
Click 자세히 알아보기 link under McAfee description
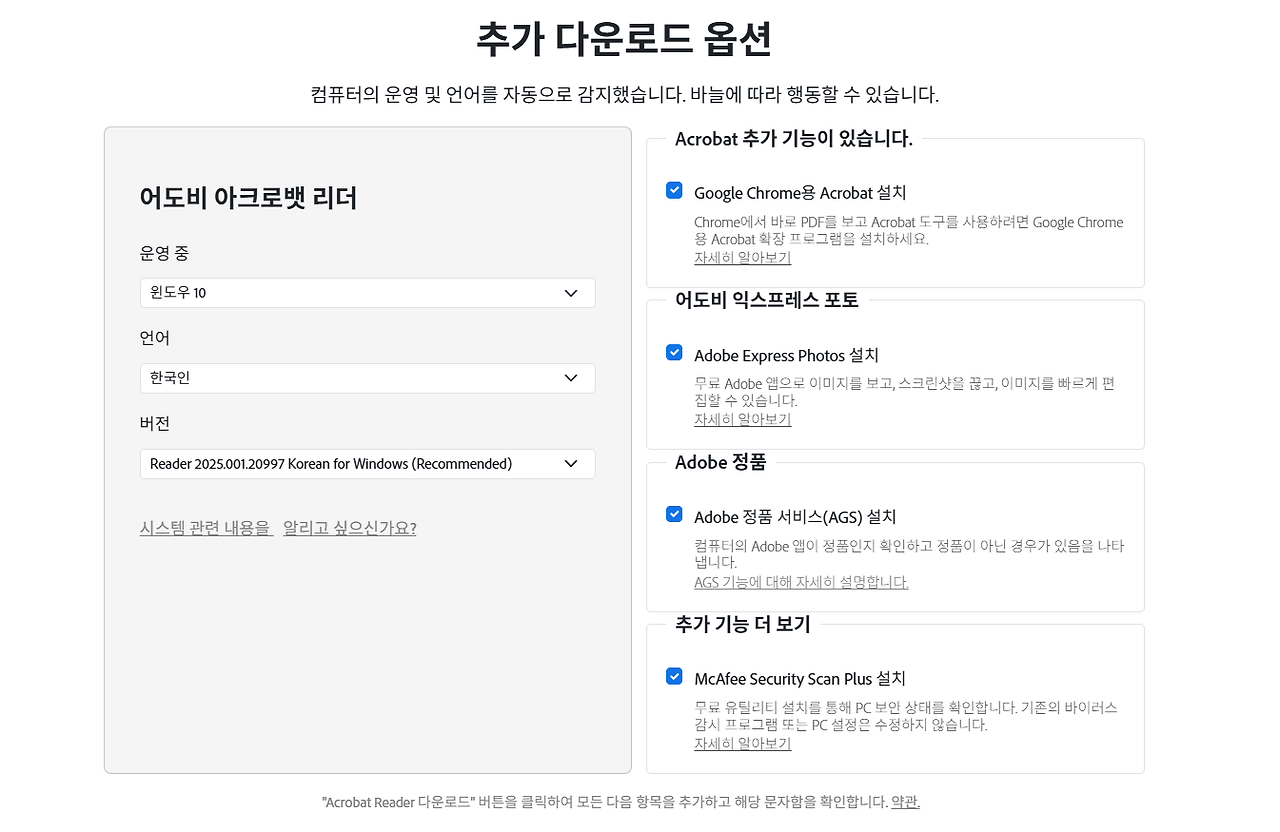743,744
